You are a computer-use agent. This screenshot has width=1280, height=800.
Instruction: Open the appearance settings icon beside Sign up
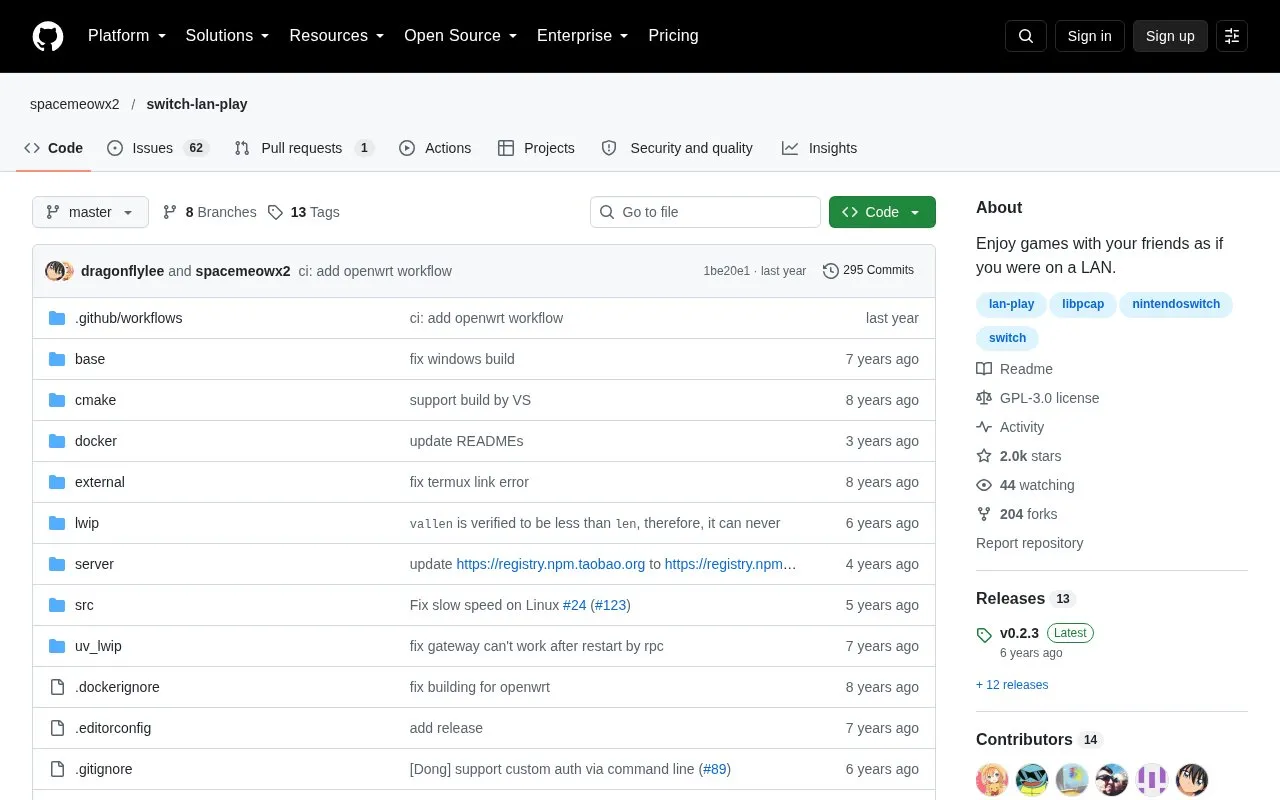(1232, 36)
